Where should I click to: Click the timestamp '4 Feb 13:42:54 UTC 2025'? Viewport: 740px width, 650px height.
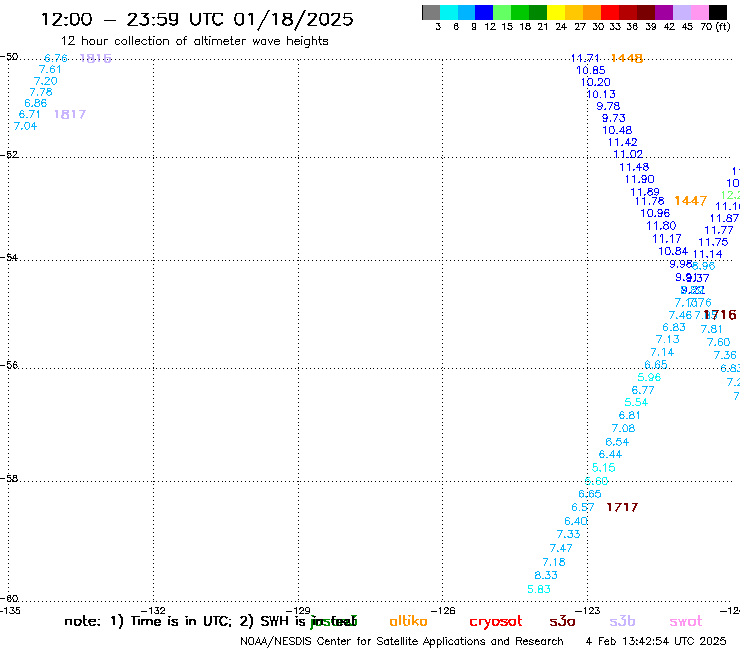[x=656, y=641]
